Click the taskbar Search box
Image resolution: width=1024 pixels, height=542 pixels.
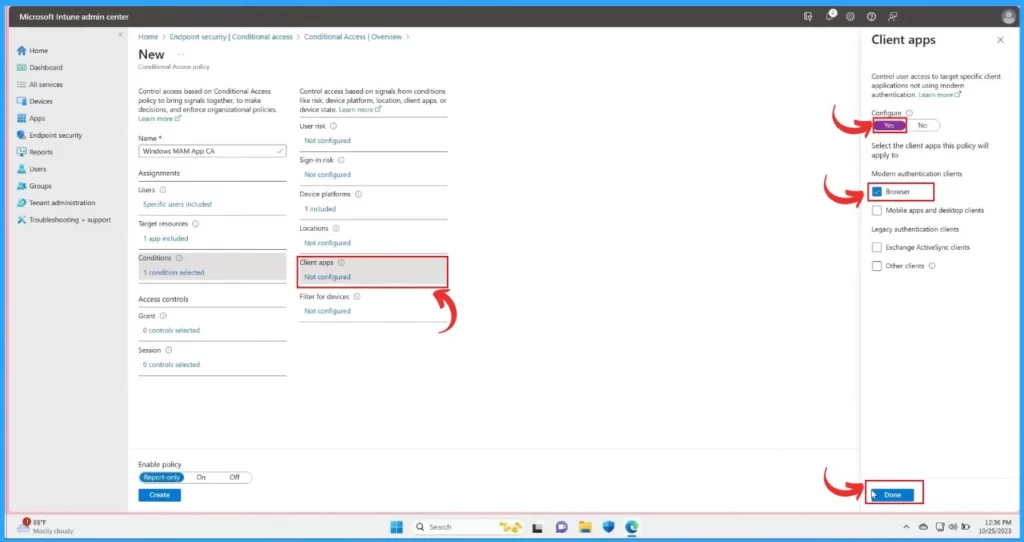point(467,527)
